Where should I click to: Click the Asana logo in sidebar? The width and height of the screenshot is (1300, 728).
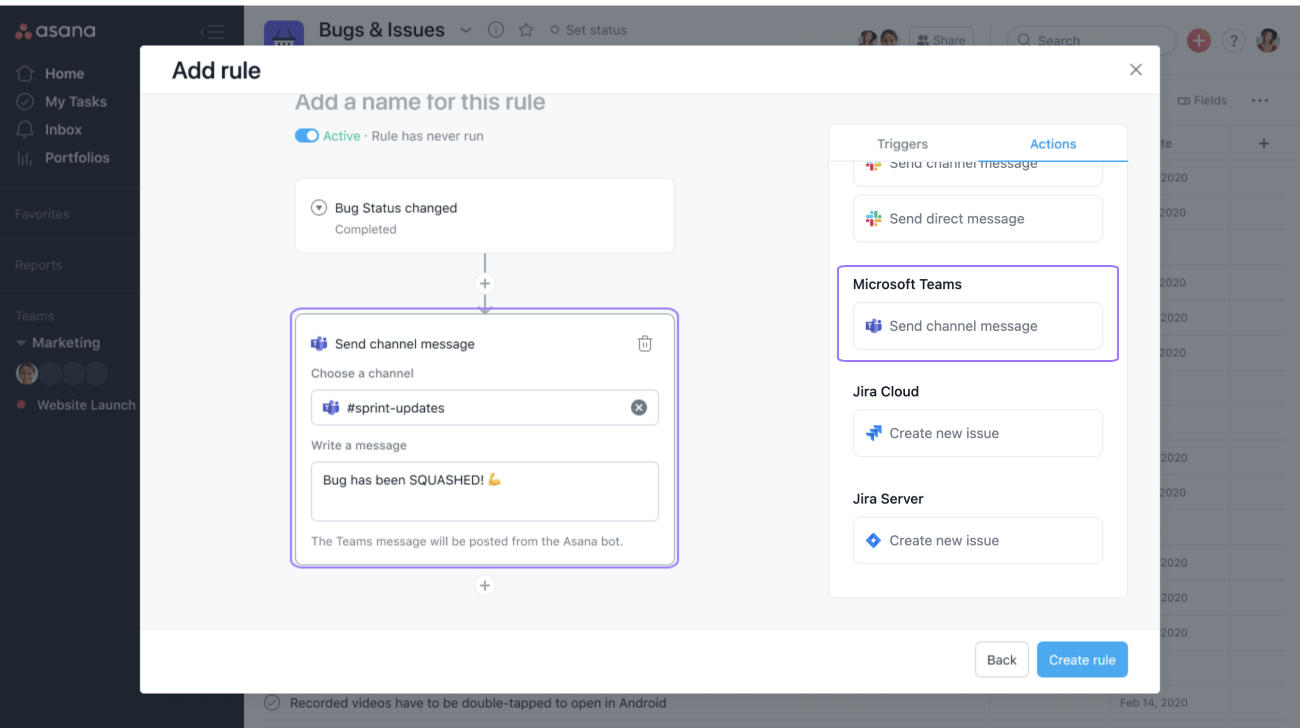pos(56,31)
